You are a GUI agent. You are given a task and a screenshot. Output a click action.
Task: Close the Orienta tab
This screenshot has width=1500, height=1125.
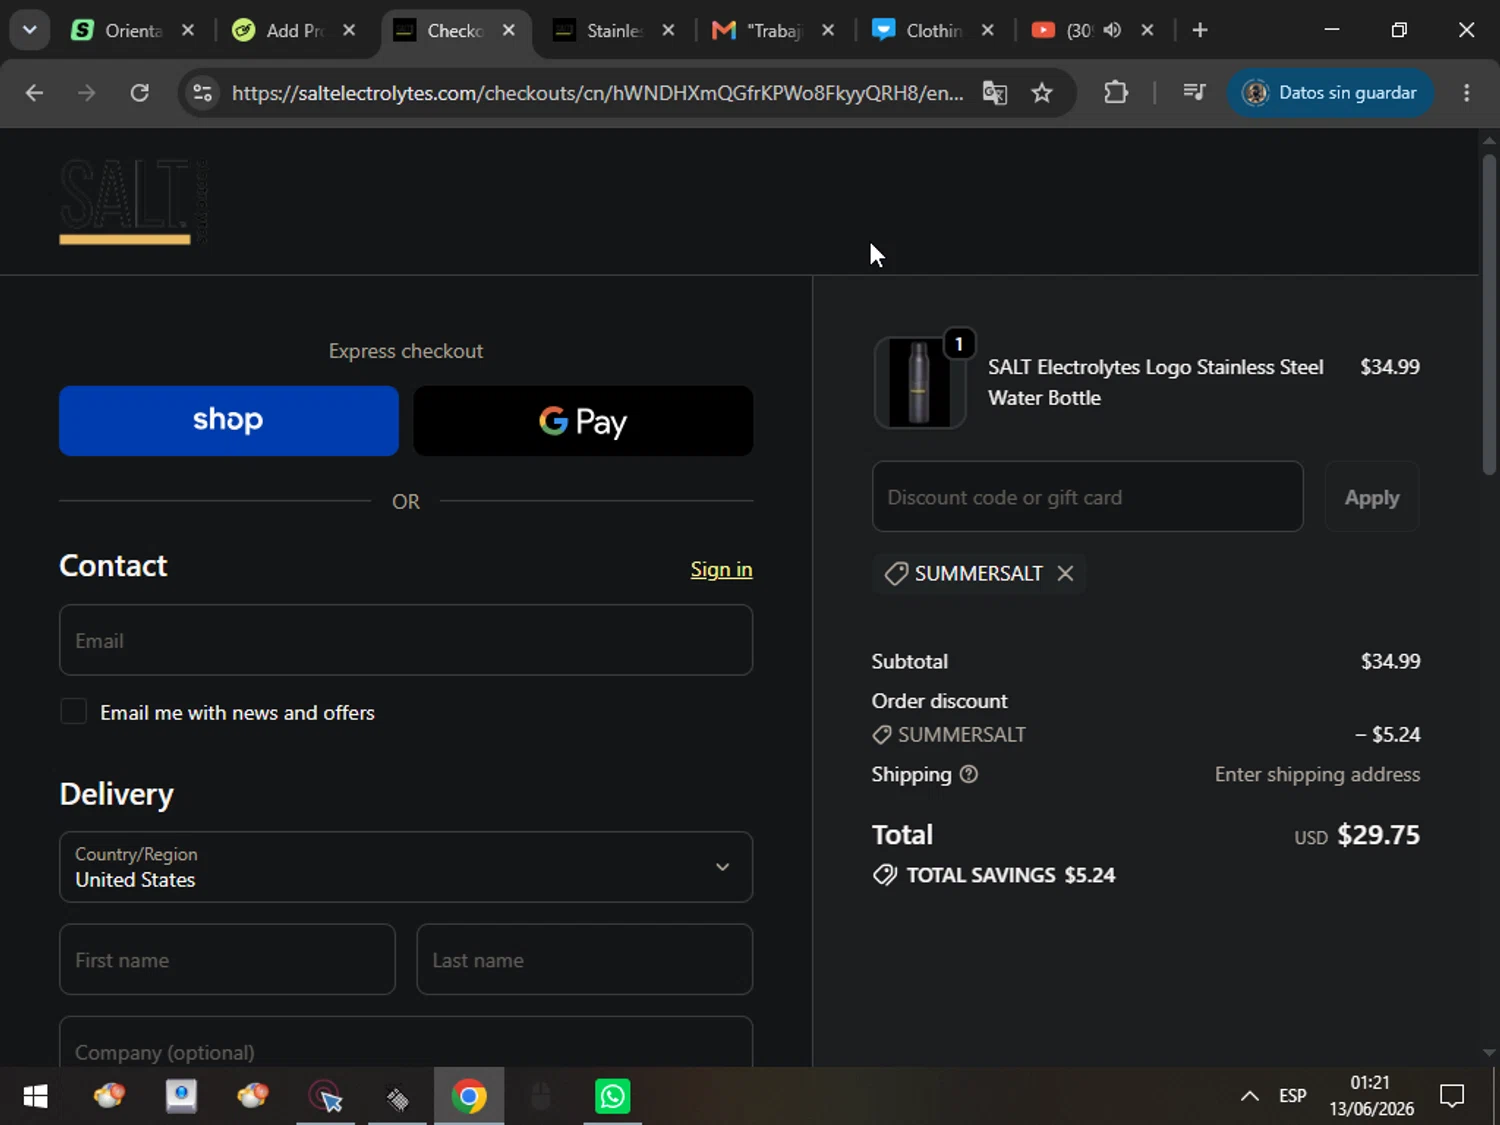(187, 30)
